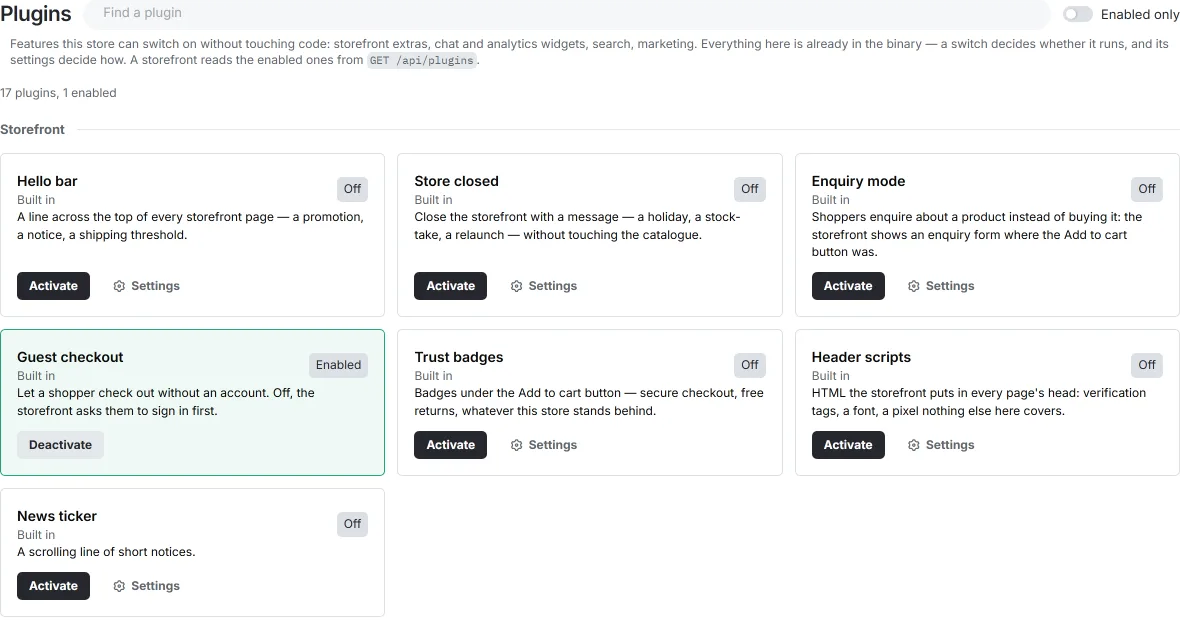Click the Off badge on Enquiry mode
This screenshot has height=620, width=1180.
[x=1147, y=189]
